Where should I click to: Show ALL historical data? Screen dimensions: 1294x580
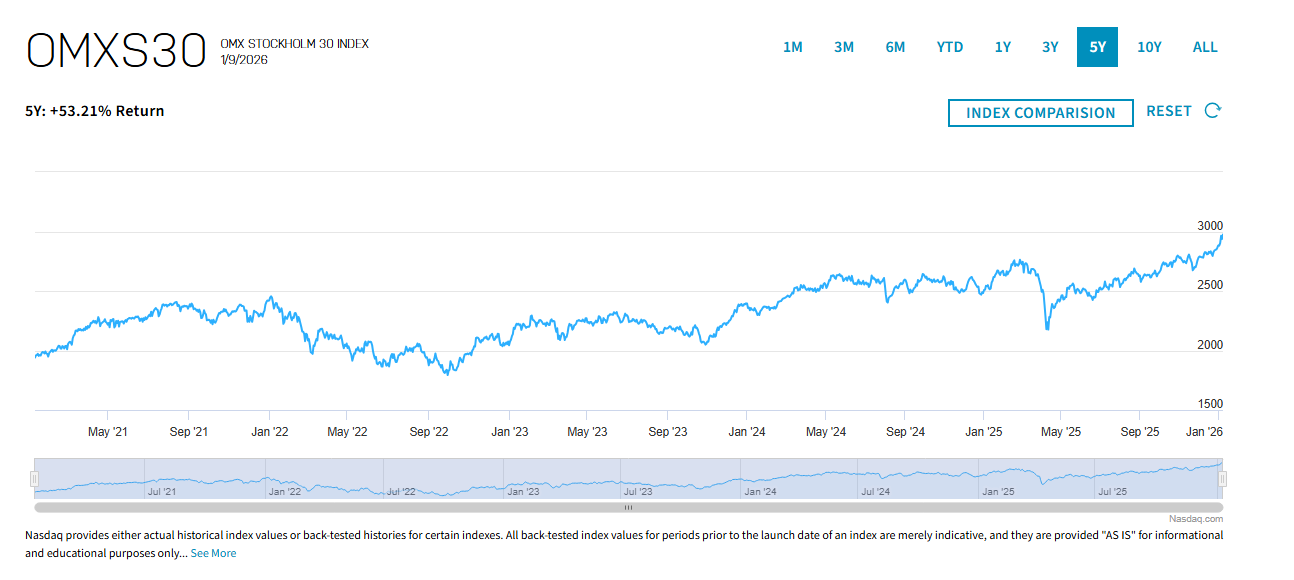(x=1204, y=47)
